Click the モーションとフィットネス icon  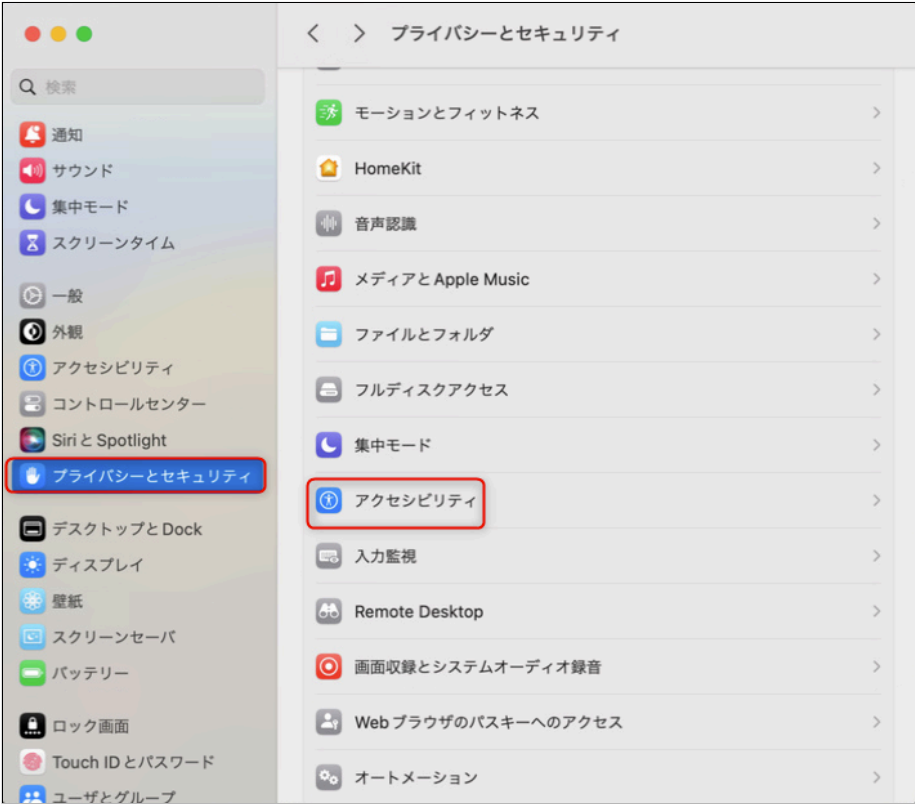point(329,113)
